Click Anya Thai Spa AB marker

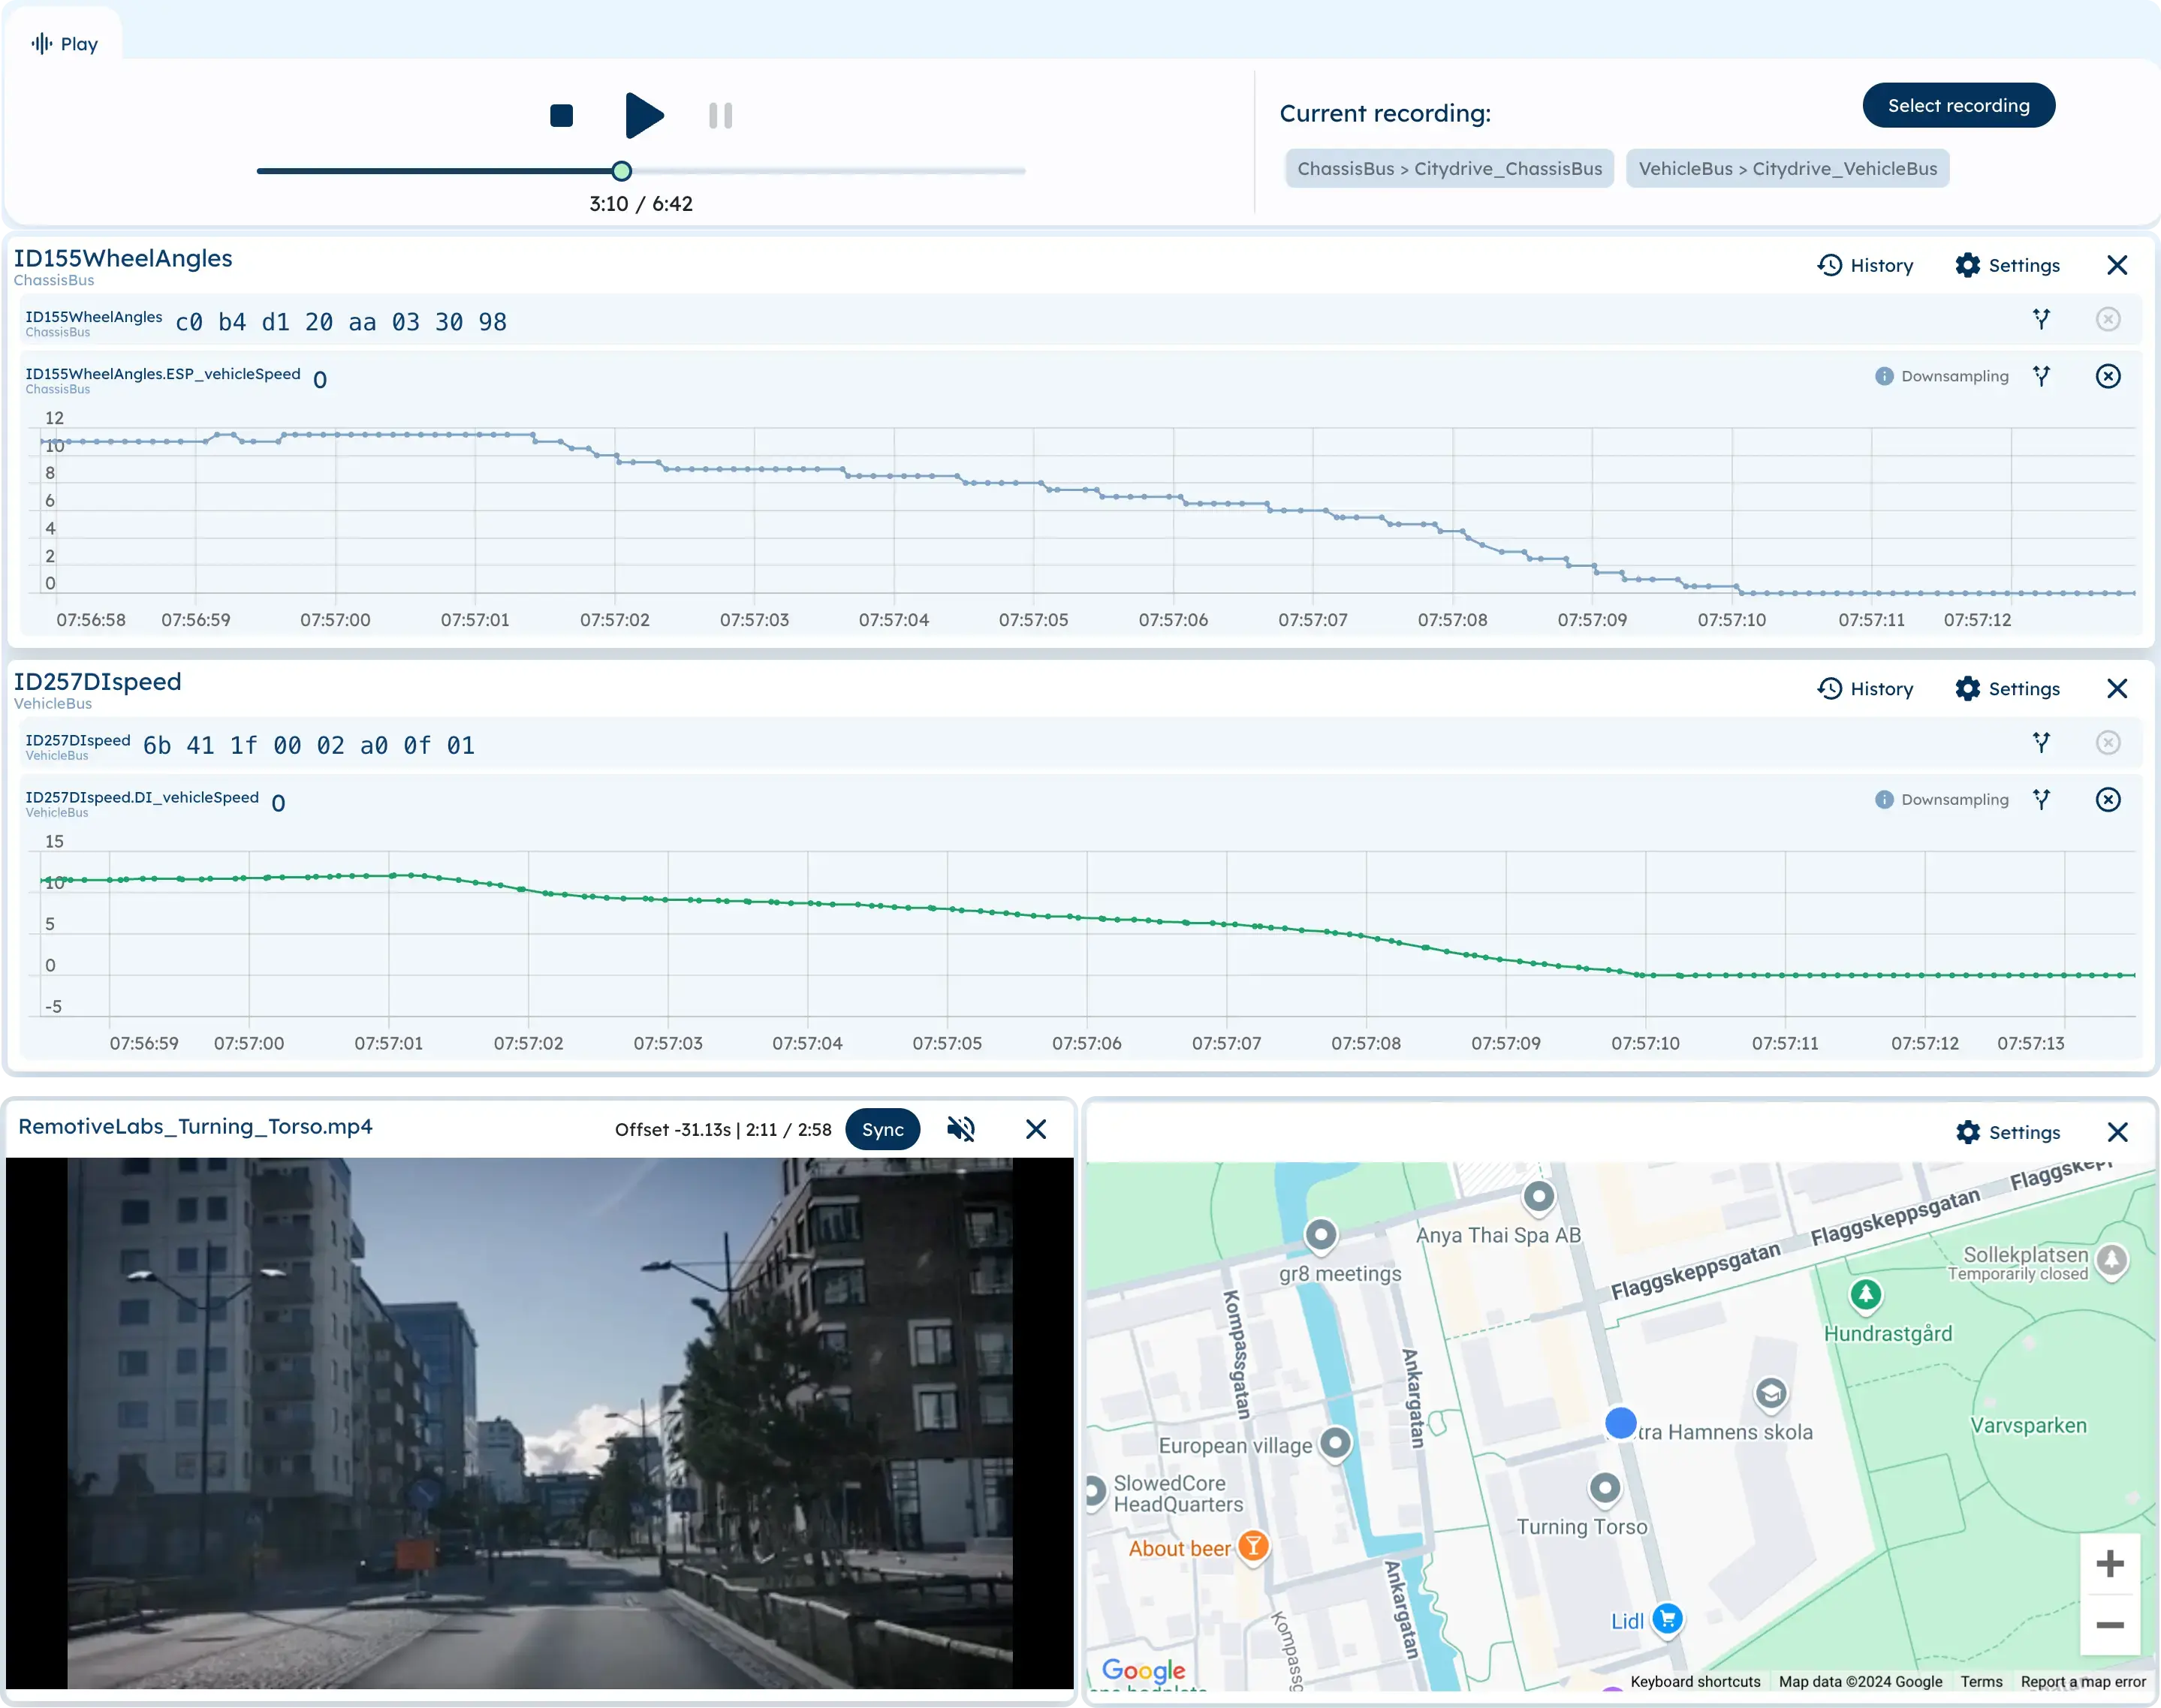click(x=1538, y=1197)
